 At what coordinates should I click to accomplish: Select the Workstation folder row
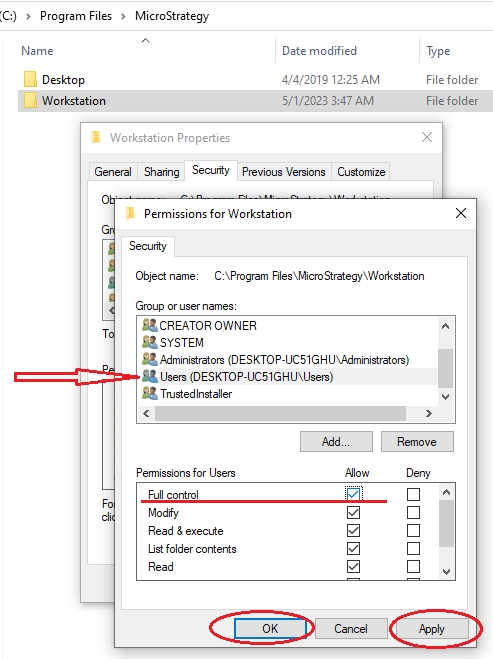255,100
